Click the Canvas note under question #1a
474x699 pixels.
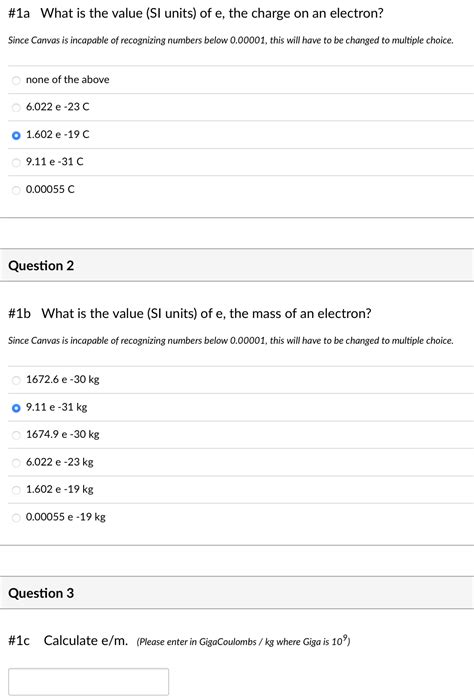[x=231, y=40]
